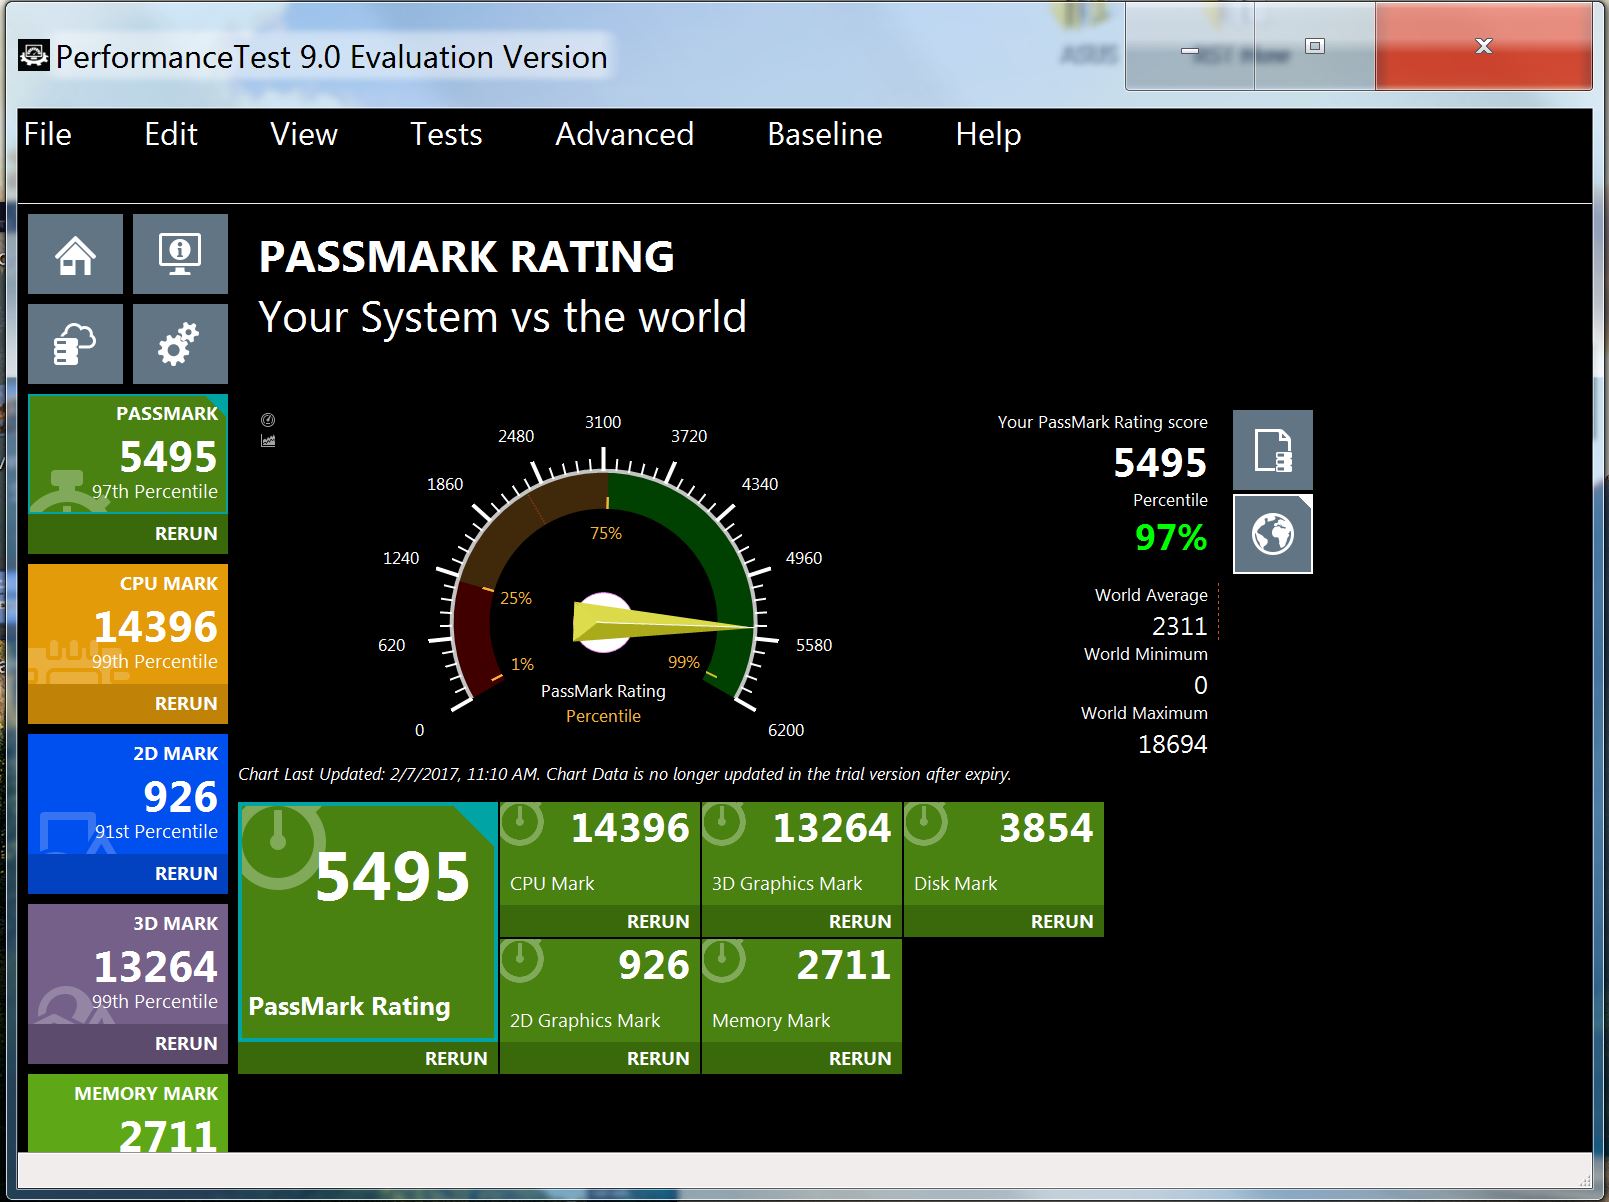Open the Memory Mark 2711 grid tile

pos(802,990)
